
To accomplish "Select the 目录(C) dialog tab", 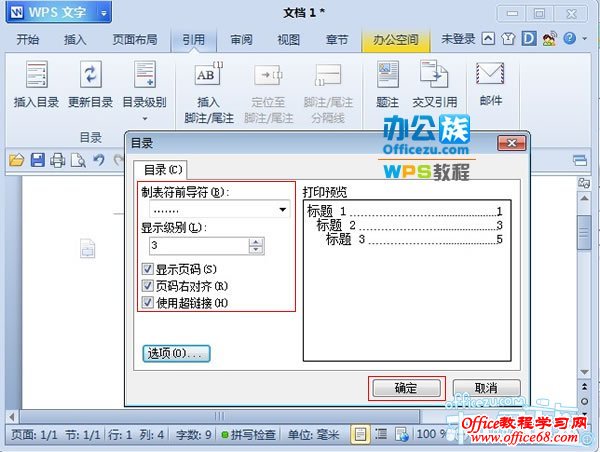I will pos(161,169).
